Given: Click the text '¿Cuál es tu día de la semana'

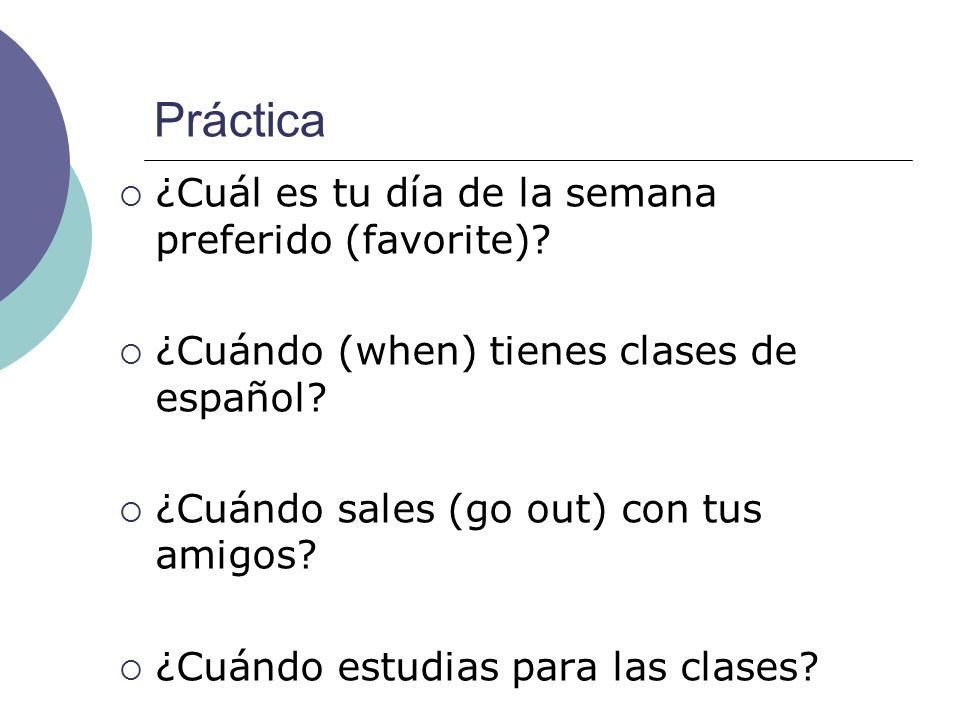Looking at the screenshot, I should pos(435,193).
